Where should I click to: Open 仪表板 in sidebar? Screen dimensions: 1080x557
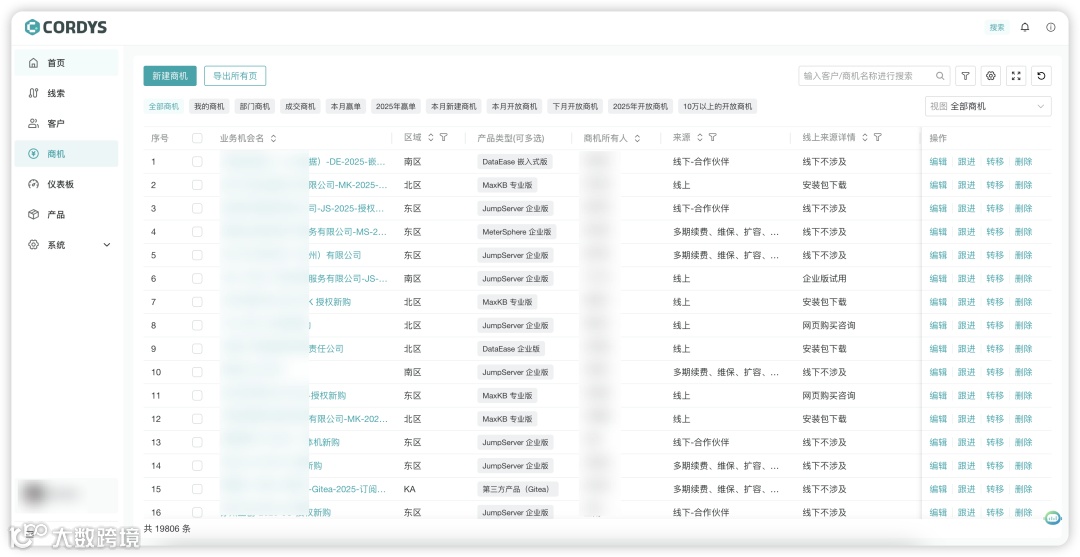(x=66, y=185)
